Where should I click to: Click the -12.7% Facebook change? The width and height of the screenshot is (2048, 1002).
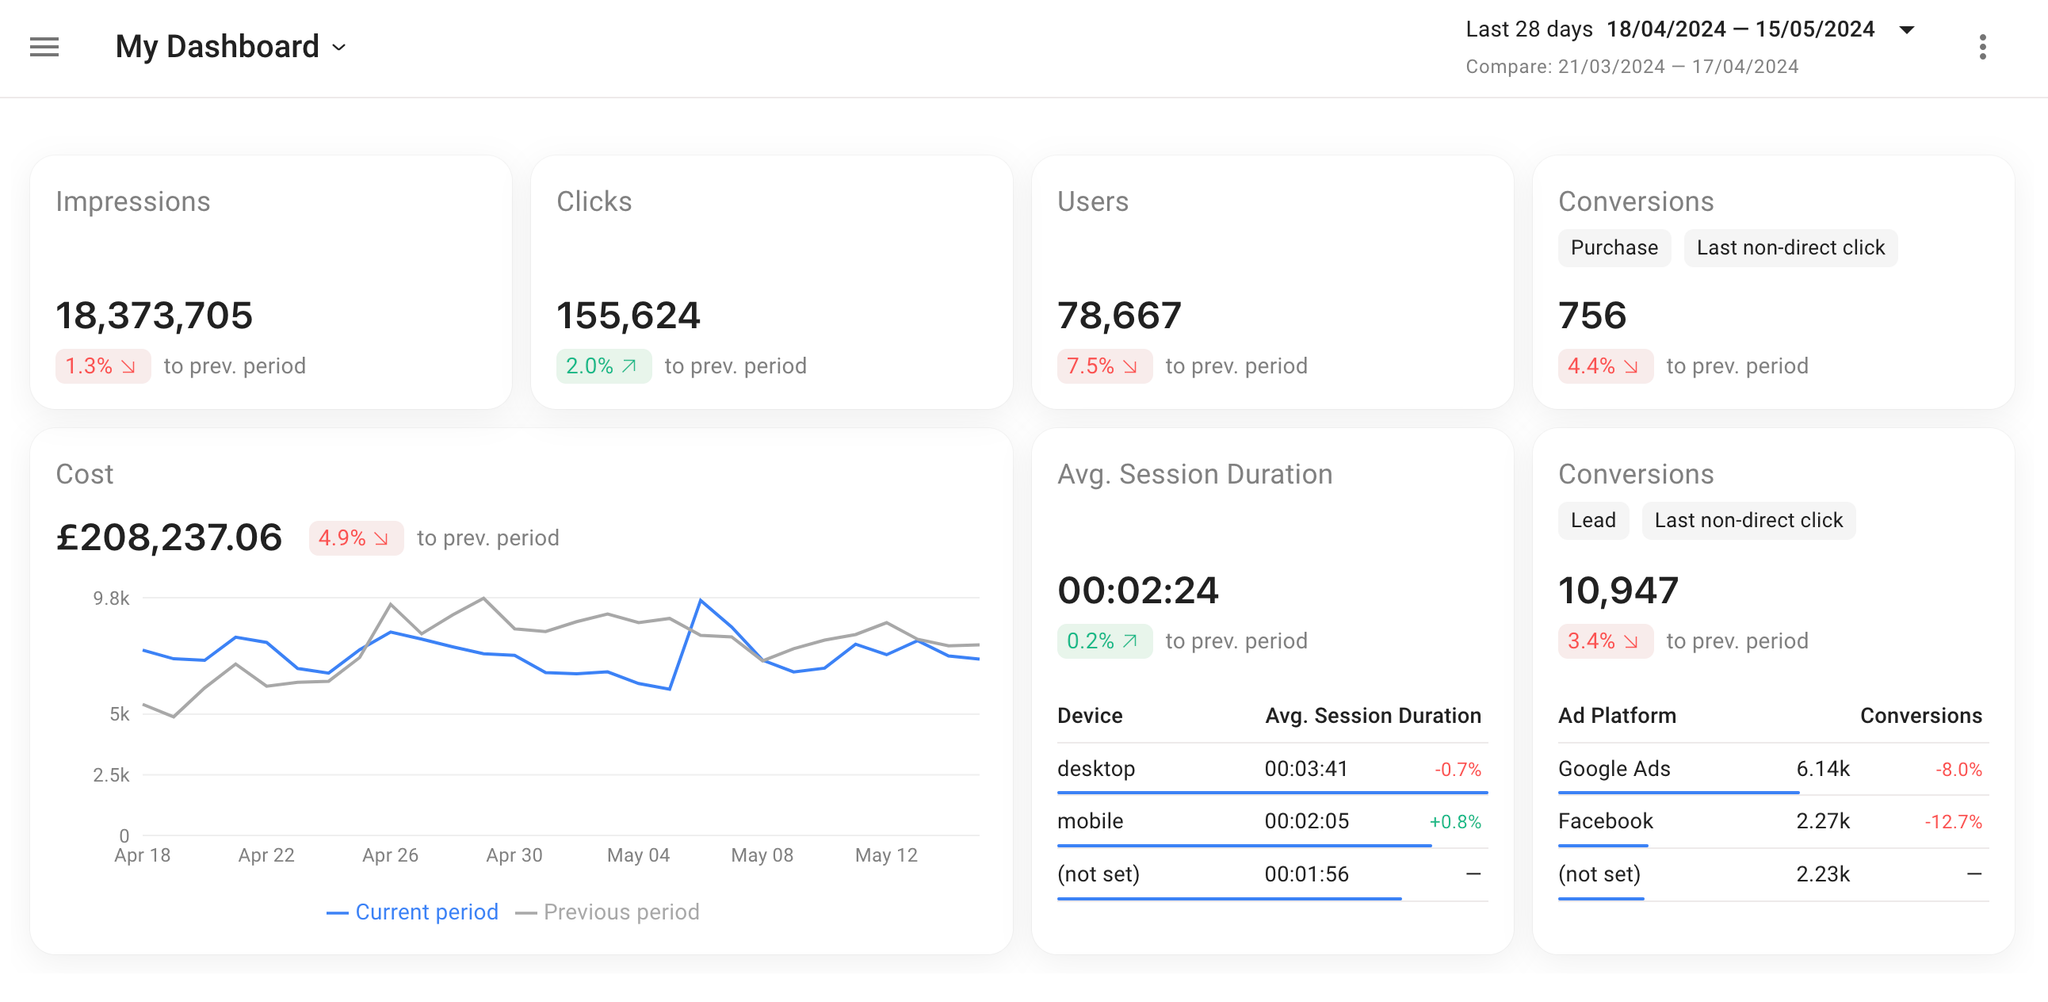(x=1953, y=822)
